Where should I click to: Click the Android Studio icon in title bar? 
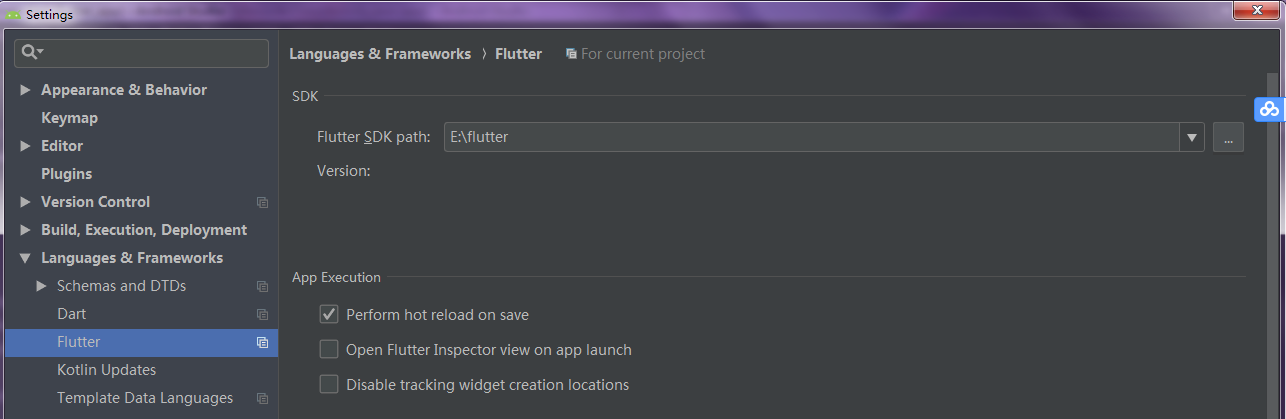tap(13, 15)
